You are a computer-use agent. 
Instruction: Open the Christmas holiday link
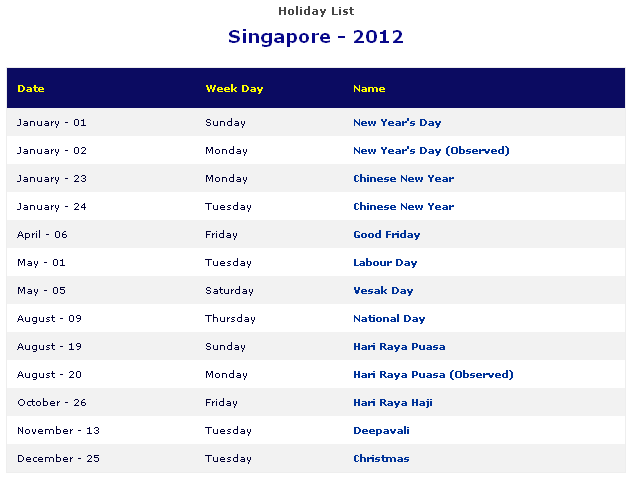[x=381, y=458]
